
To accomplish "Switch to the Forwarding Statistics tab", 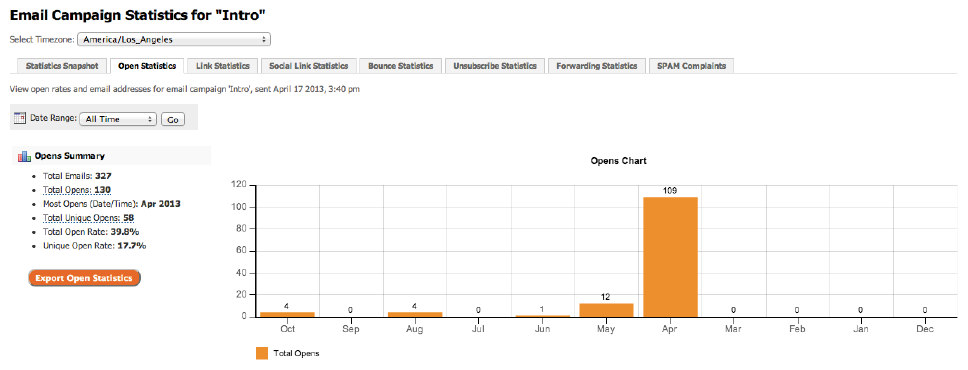I will pyautogui.click(x=597, y=66).
